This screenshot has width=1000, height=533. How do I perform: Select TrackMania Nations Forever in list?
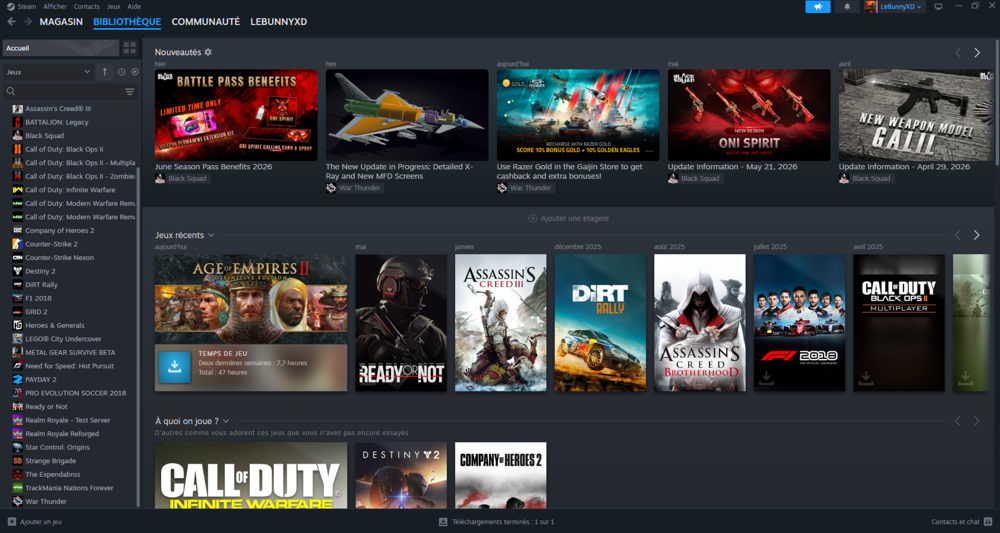coord(69,488)
